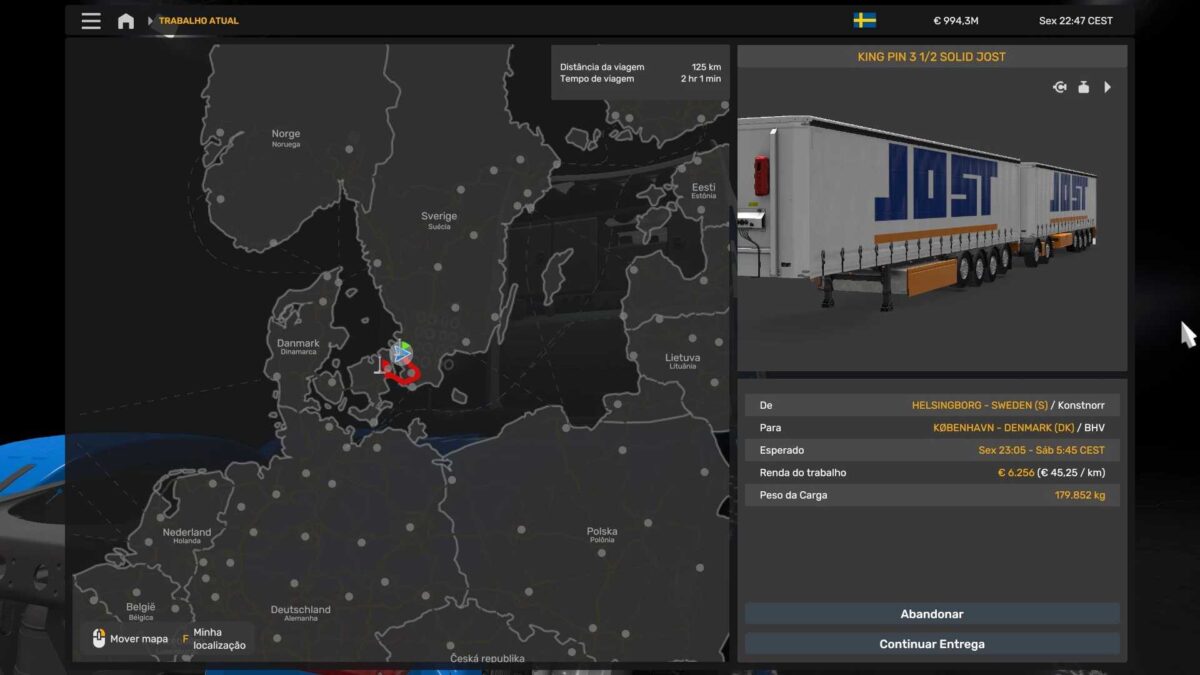The image size is (1200, 675).
Task: Click the white destination marker near København
Action: [x=381, y=367]
